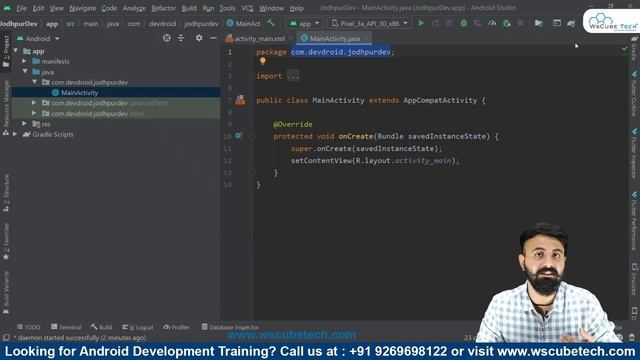
Task: Open the Refactor menu
Action: point(163,8)
